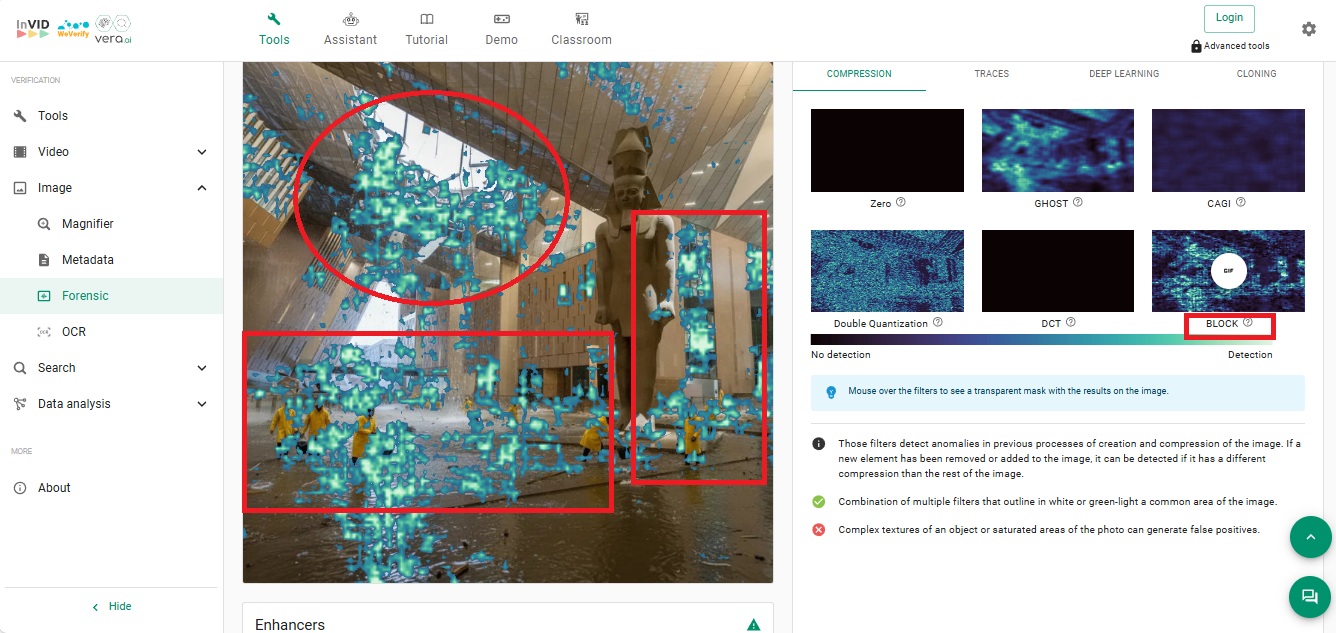This screenshot has height=633, width=1336.
Task: Click the help icon beside GHOST
Action: click(x=1077, y=202)
